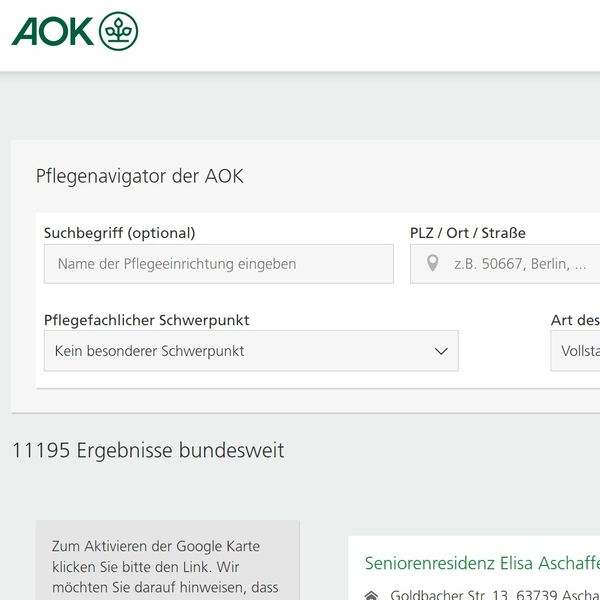
Task: Open the Art des dropdown showing Vollsta
Action: pos(575,351)
